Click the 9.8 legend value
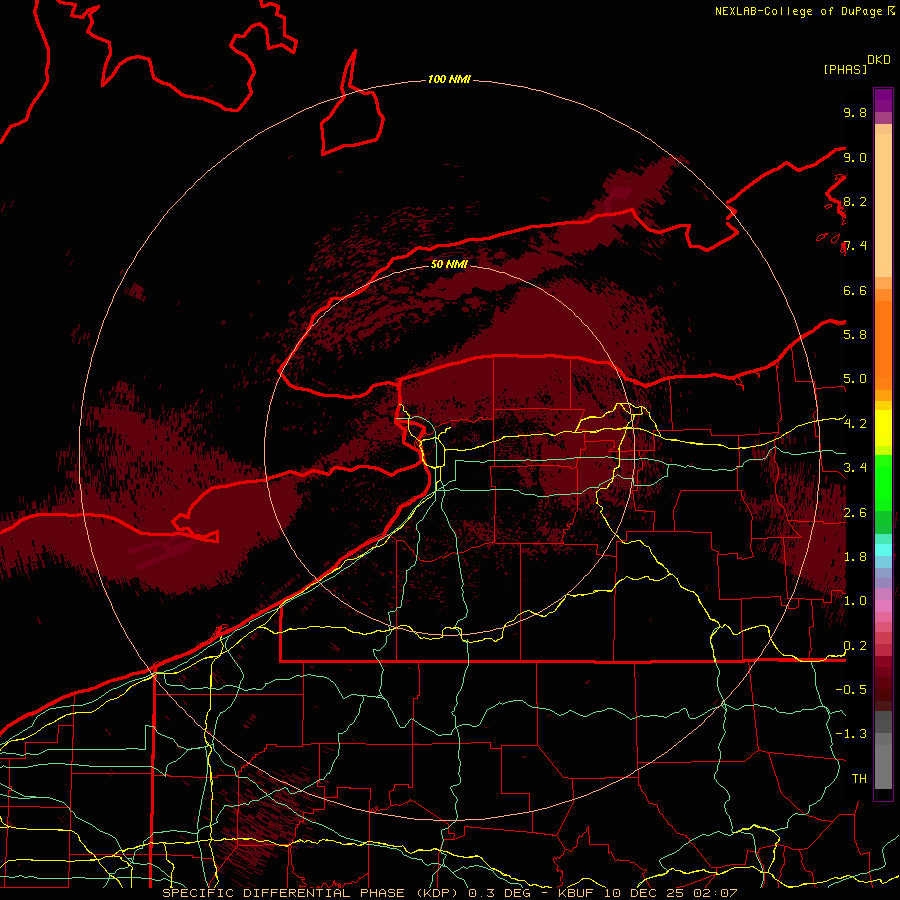Viewport: 900px width, 900px height. (855, 112)
